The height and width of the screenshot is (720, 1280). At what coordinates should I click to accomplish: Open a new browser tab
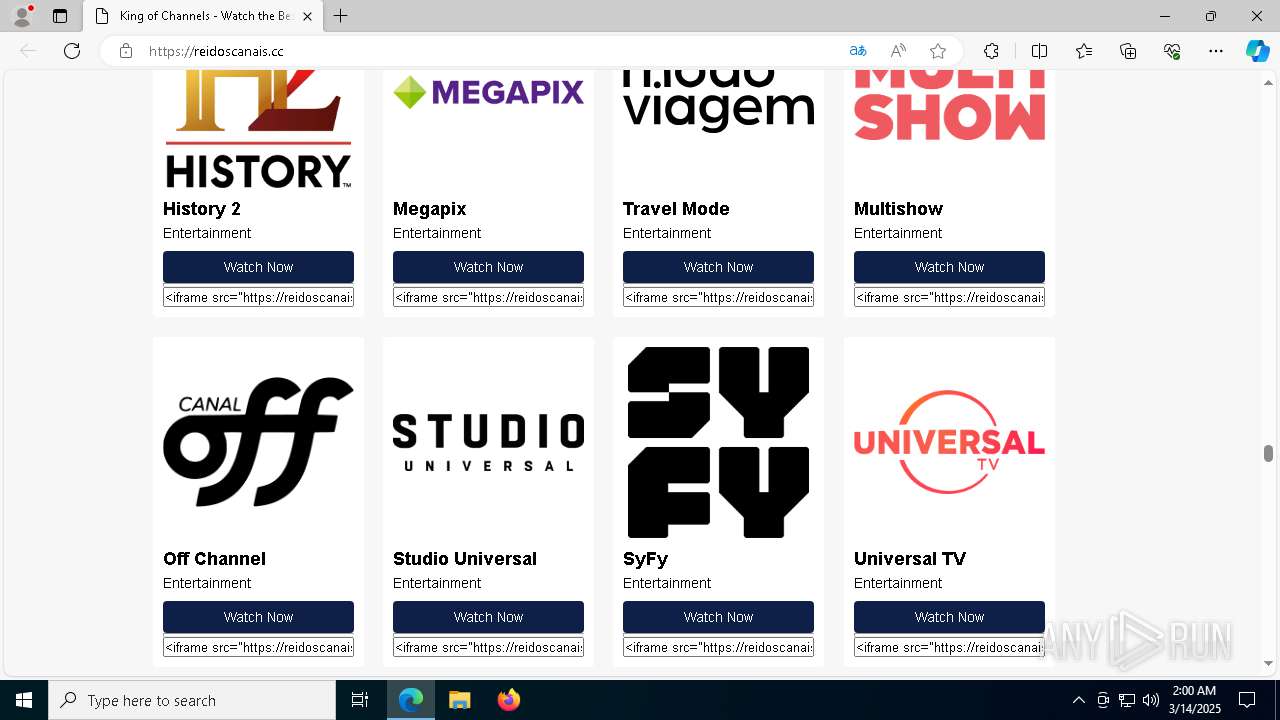pyautogui.click(x=341, y=16)
